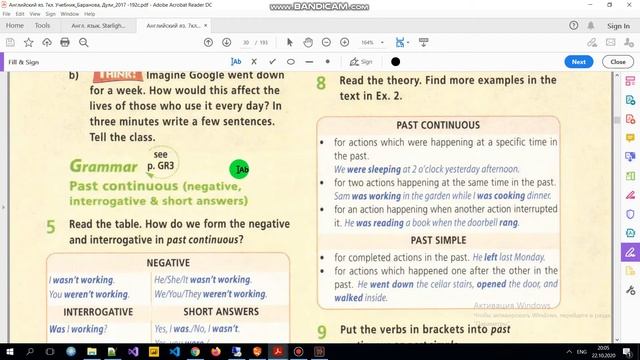Select the dot tool

[327, 62]
